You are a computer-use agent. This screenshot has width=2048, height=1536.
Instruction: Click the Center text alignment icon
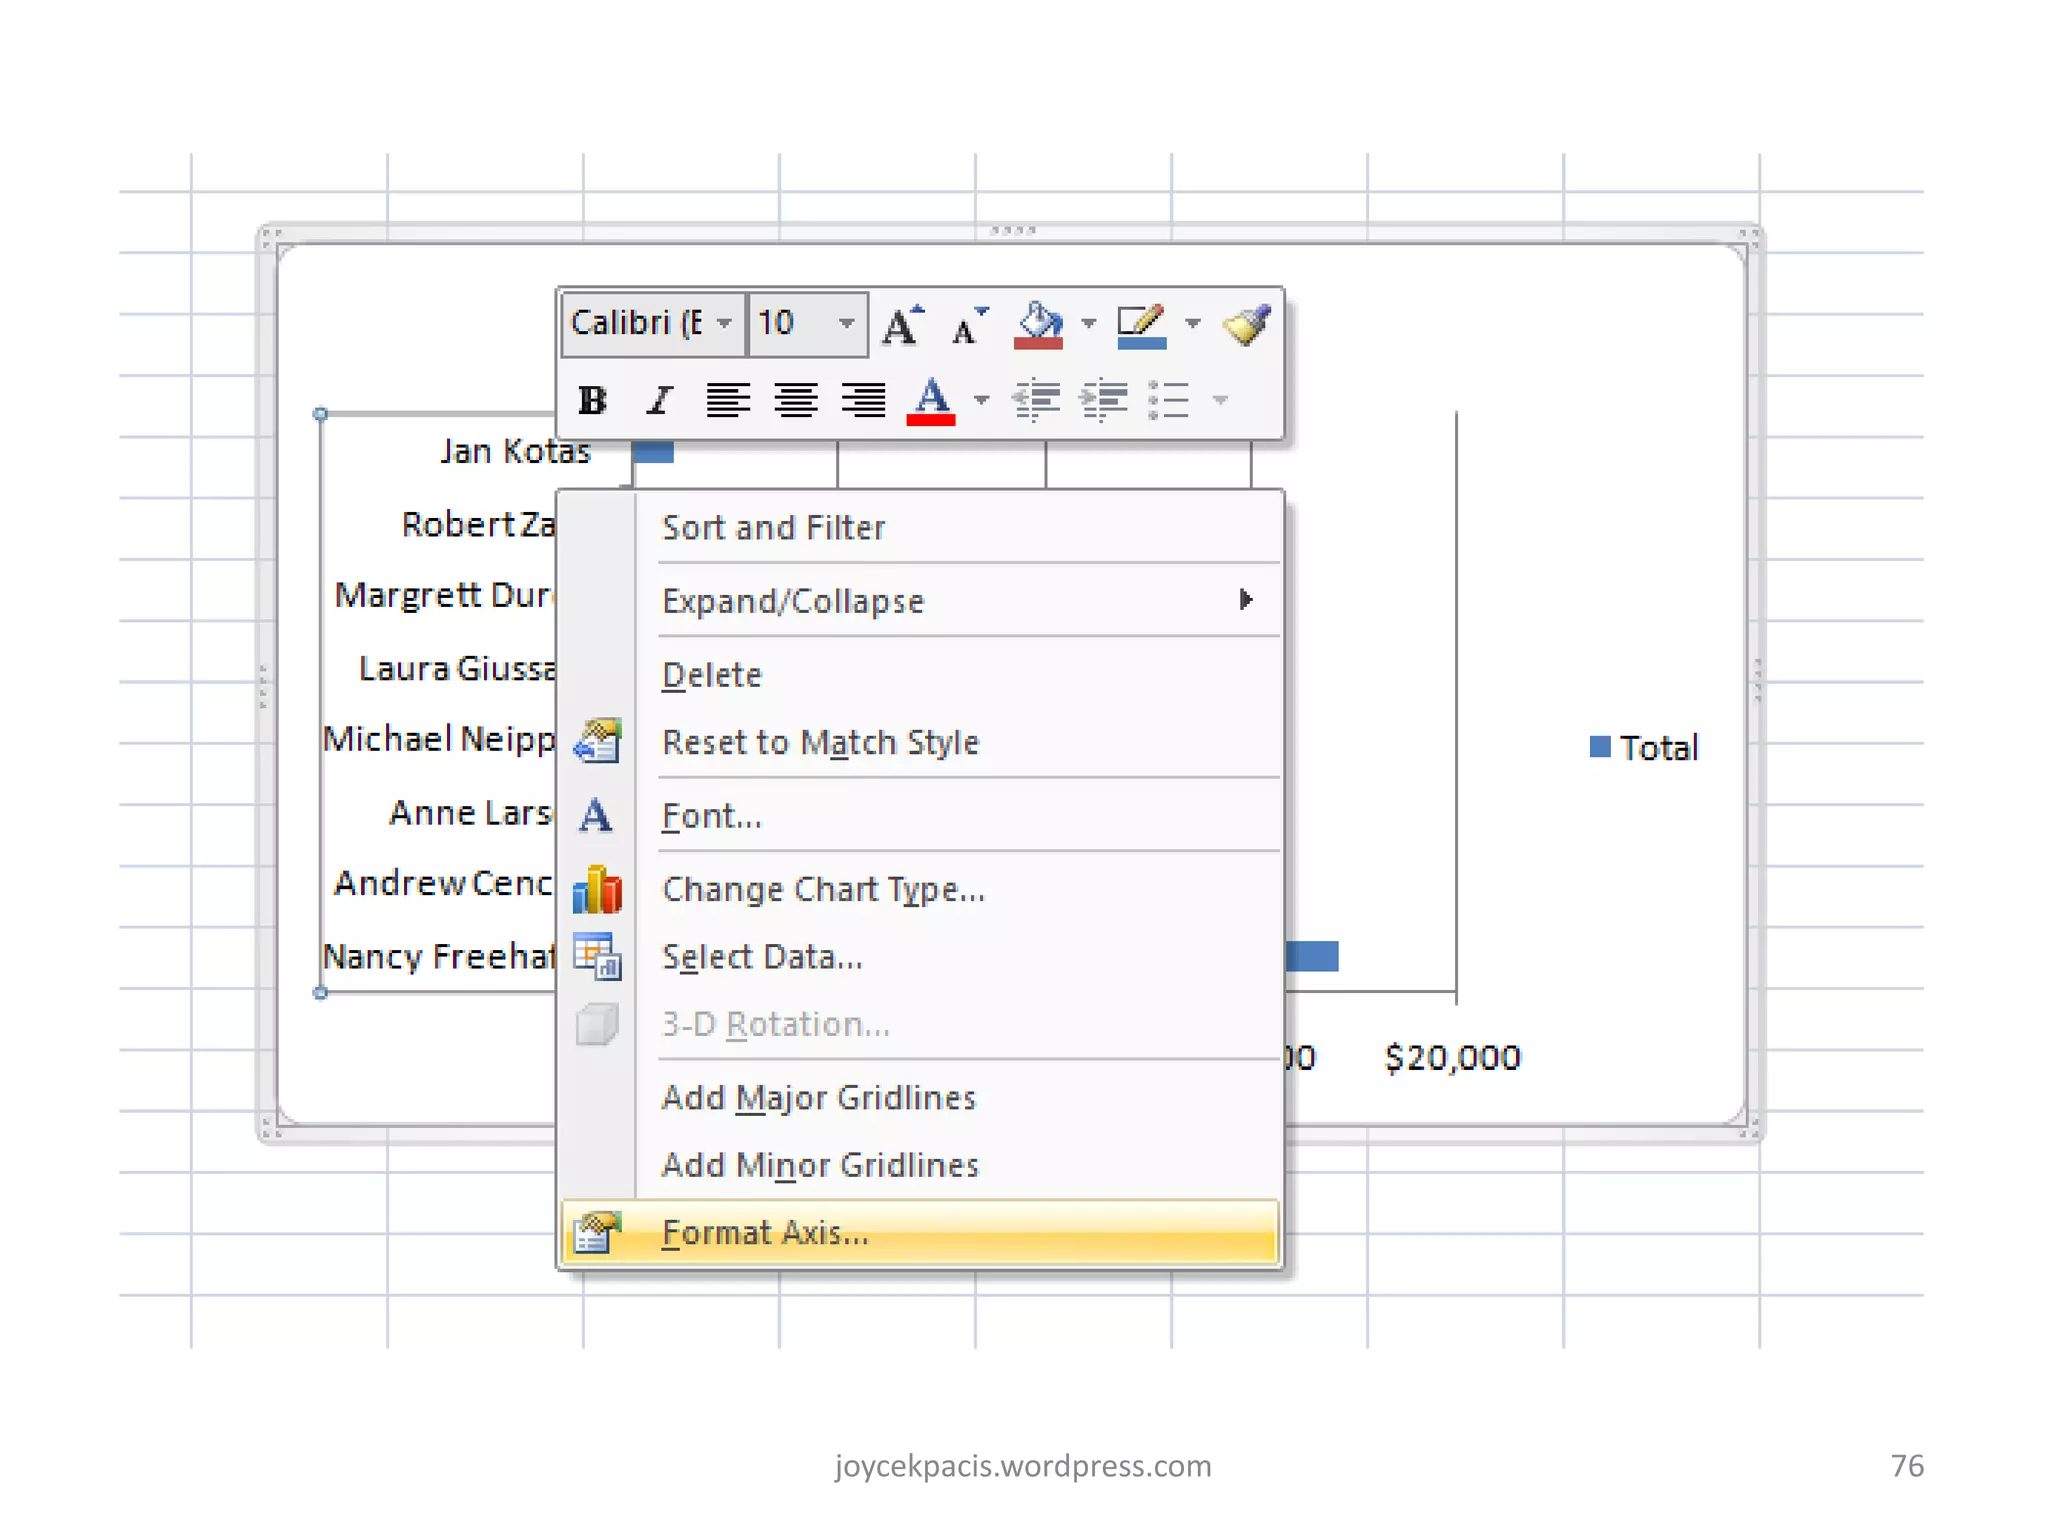point(796,400)
